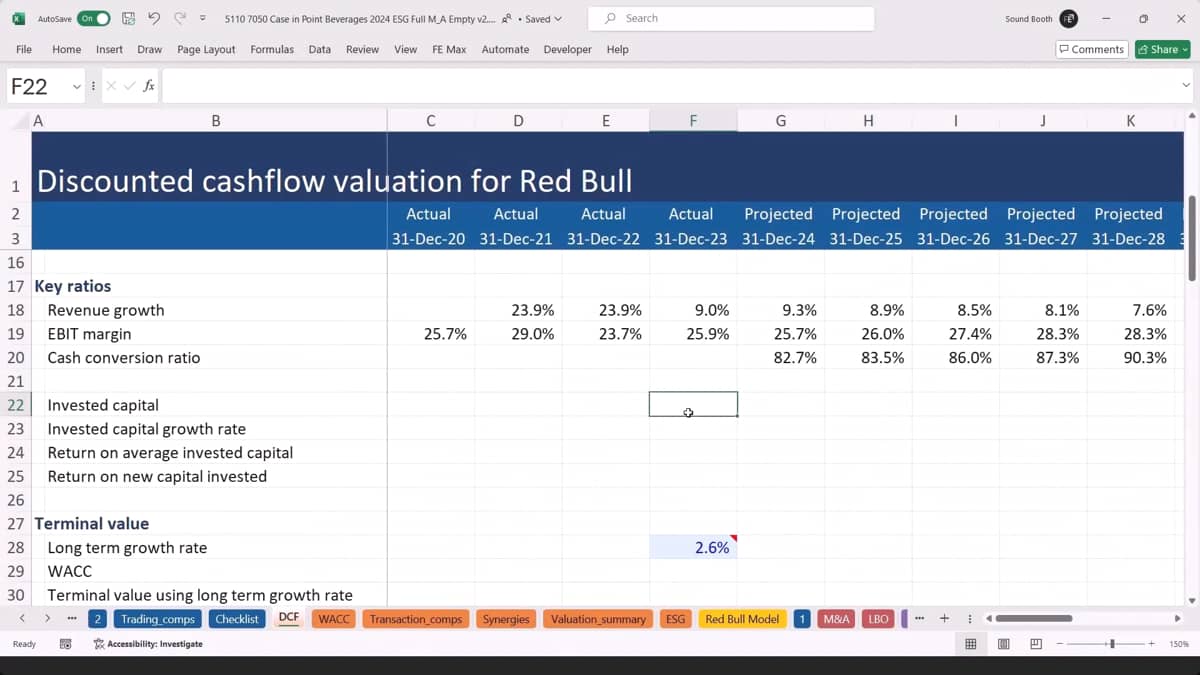Select row 22 header
The height and width of the screenshot is (675, 1200).
(15, 405)
